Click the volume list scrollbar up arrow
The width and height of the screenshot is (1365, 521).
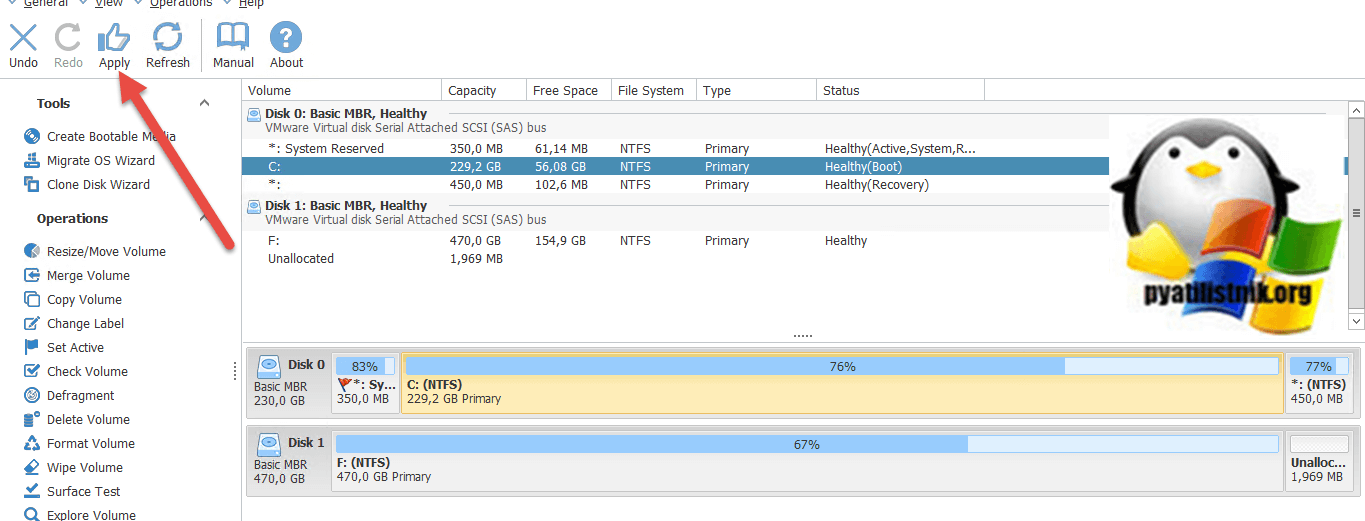[1356, 109]
